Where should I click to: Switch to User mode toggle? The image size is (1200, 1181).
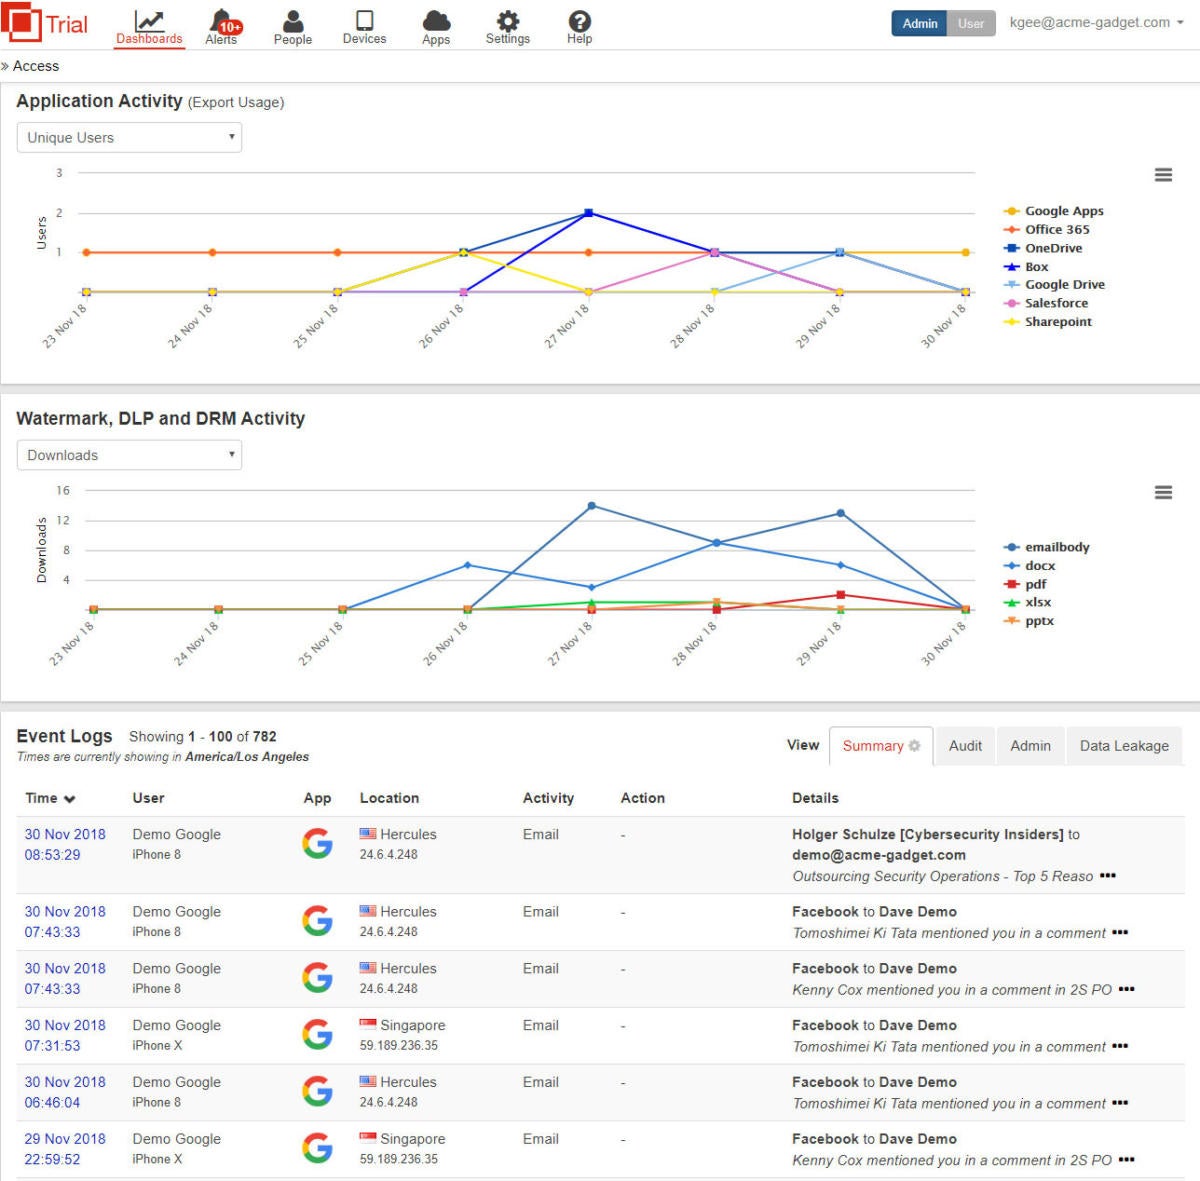(971, 23)
